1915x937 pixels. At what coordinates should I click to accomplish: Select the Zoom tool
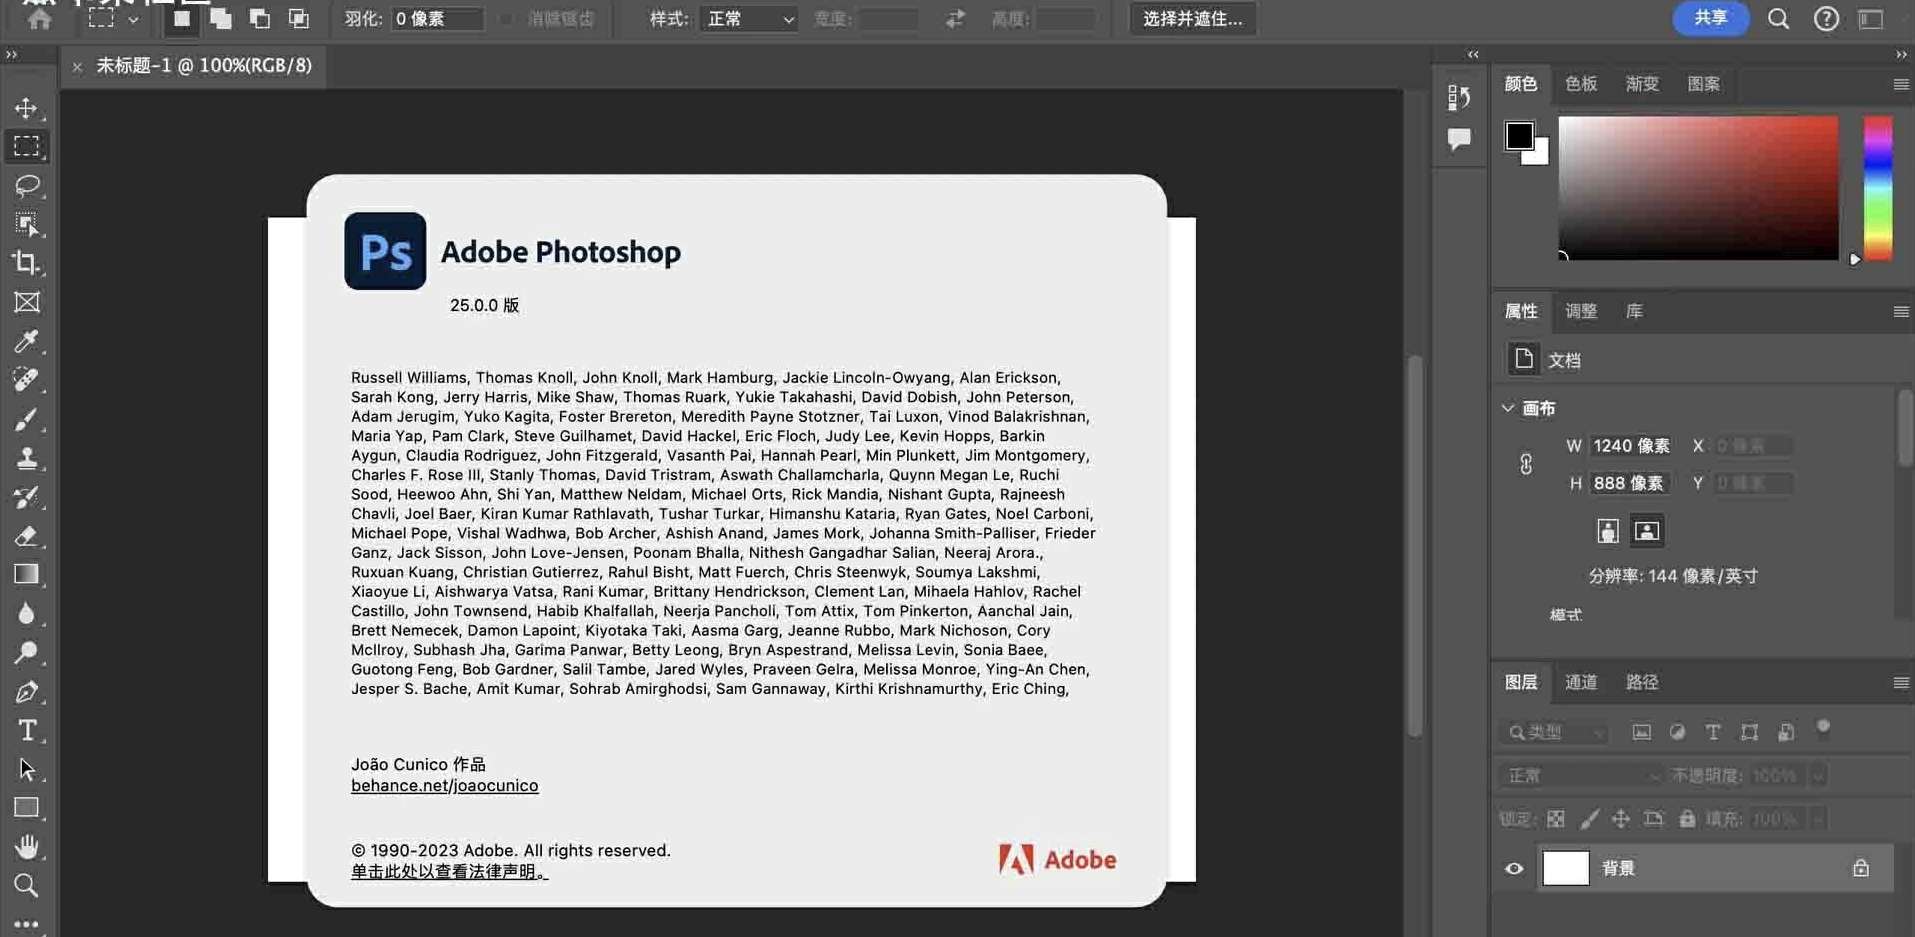pyautogui.click(x=26, y=885)
